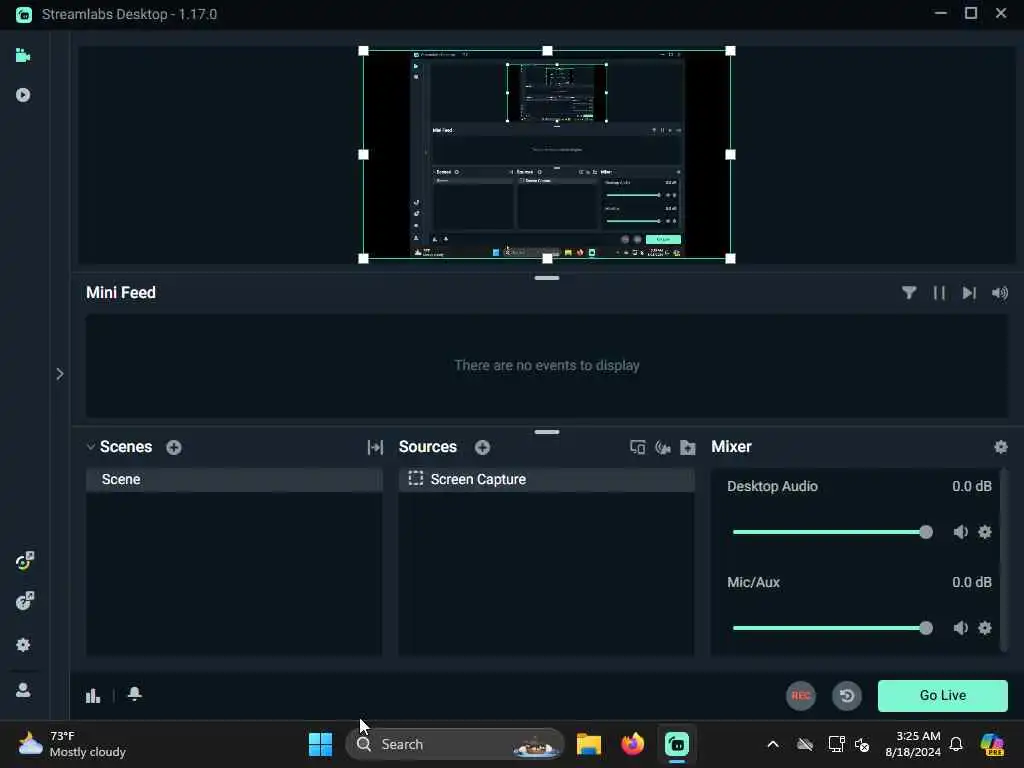Add a source folder with the folder icon

click(688, 447)
